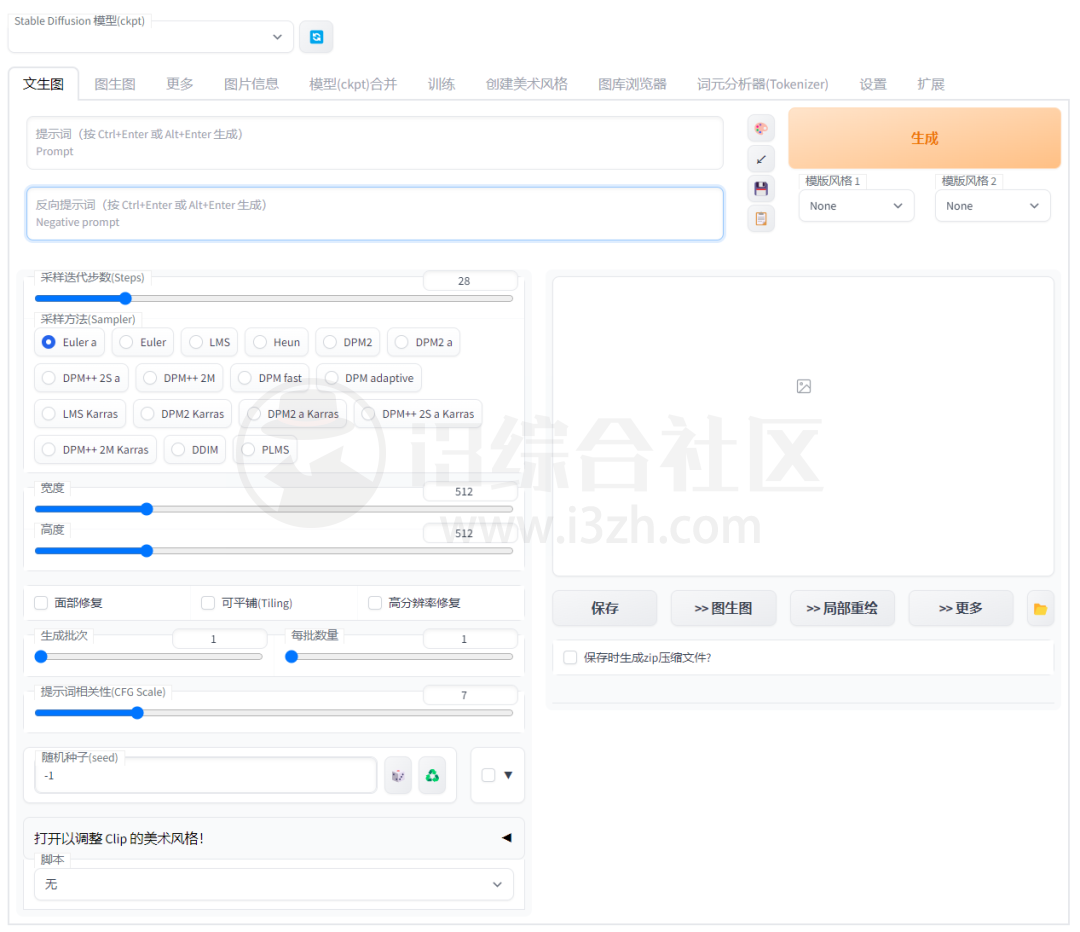Reuse last seed with recycle icon

[433, 776]
